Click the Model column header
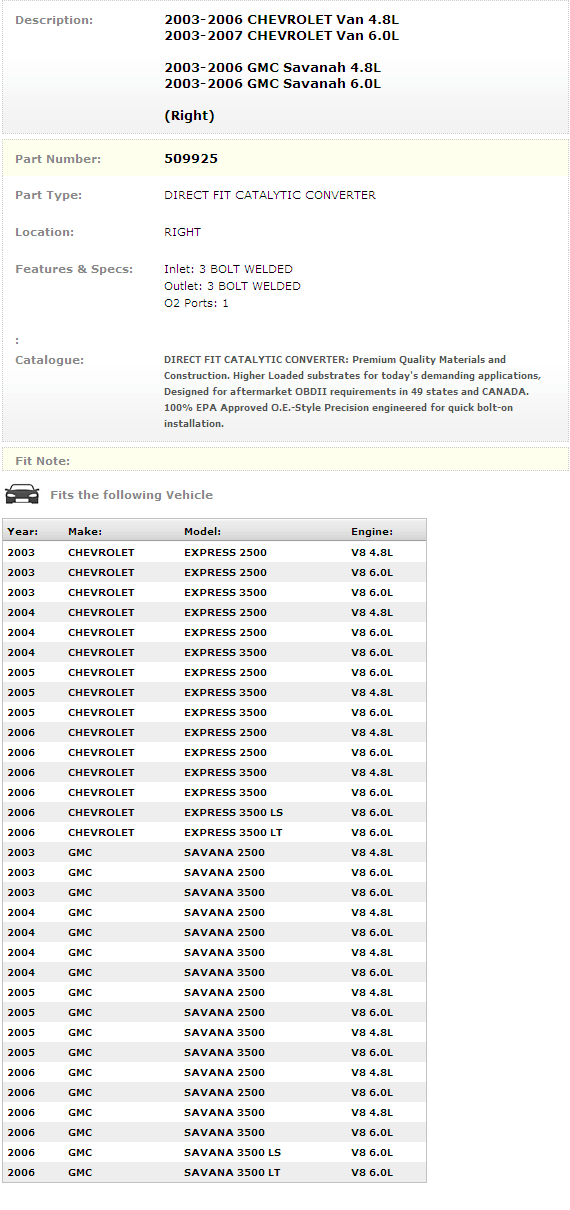Screen dimensions: 570x1210 tap(203, 532)
